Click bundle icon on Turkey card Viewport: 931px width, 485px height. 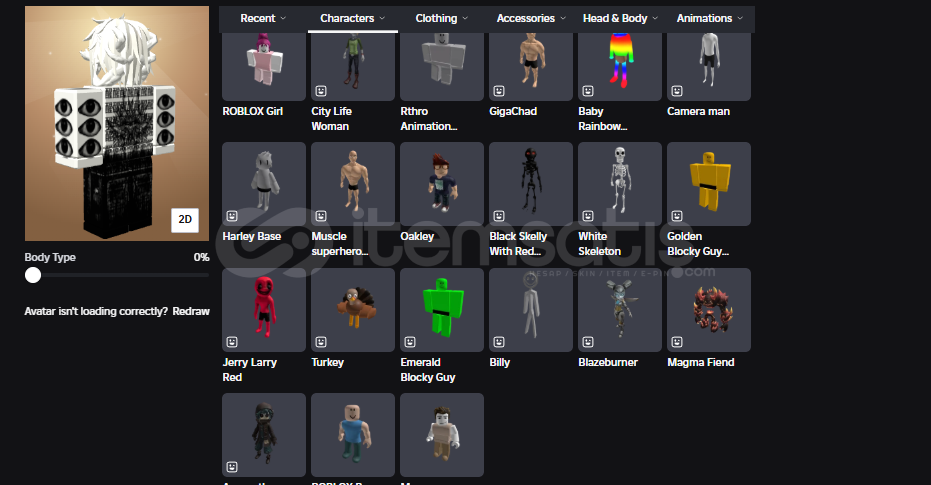click(x=321, y=342)
